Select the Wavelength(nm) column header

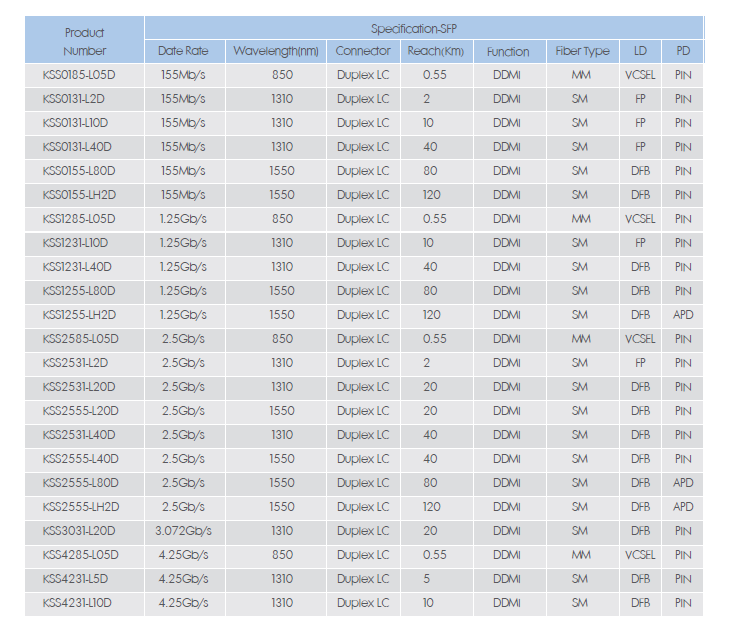coord(275,51)
